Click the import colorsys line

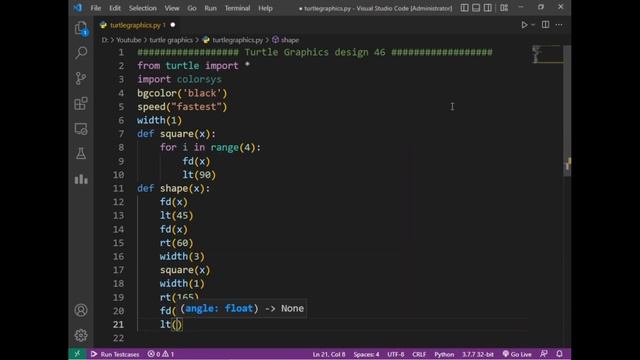point(179,79)
